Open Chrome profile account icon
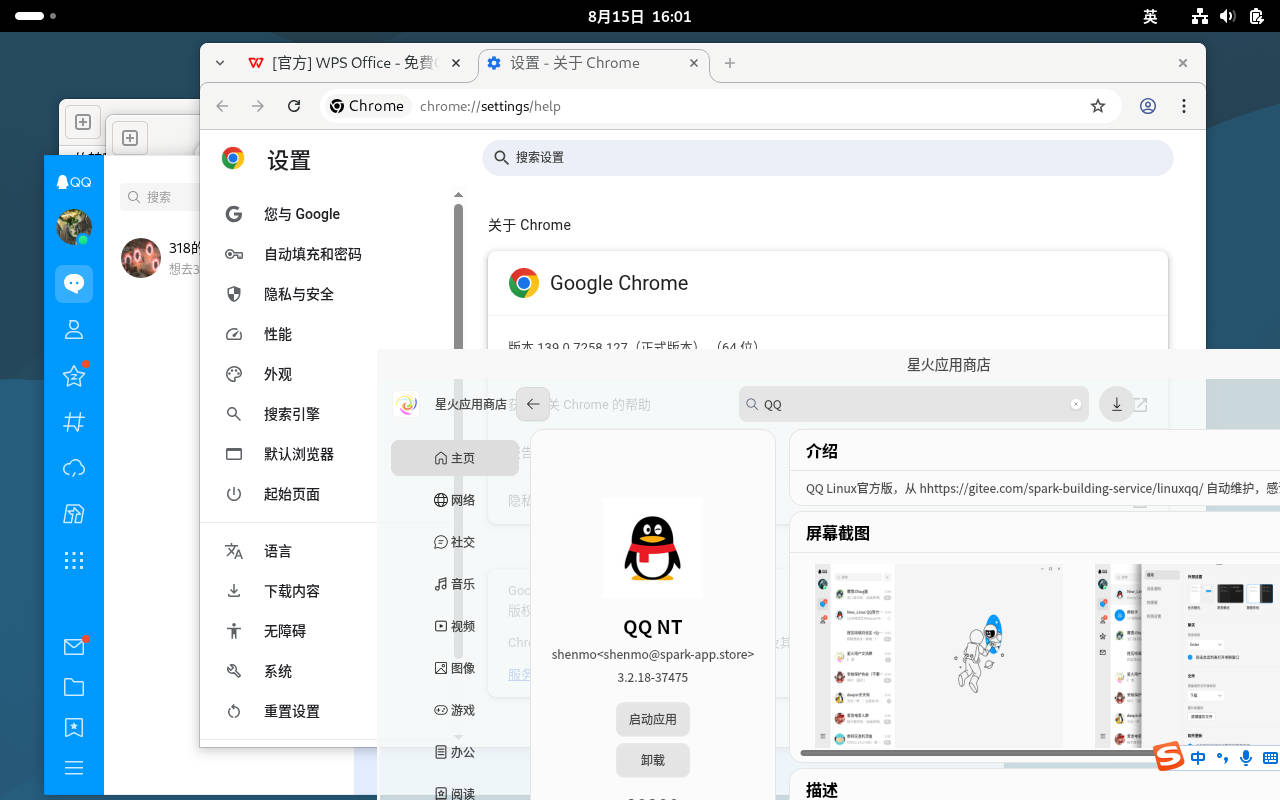 pyautogui.click(x=1148, y=106)
